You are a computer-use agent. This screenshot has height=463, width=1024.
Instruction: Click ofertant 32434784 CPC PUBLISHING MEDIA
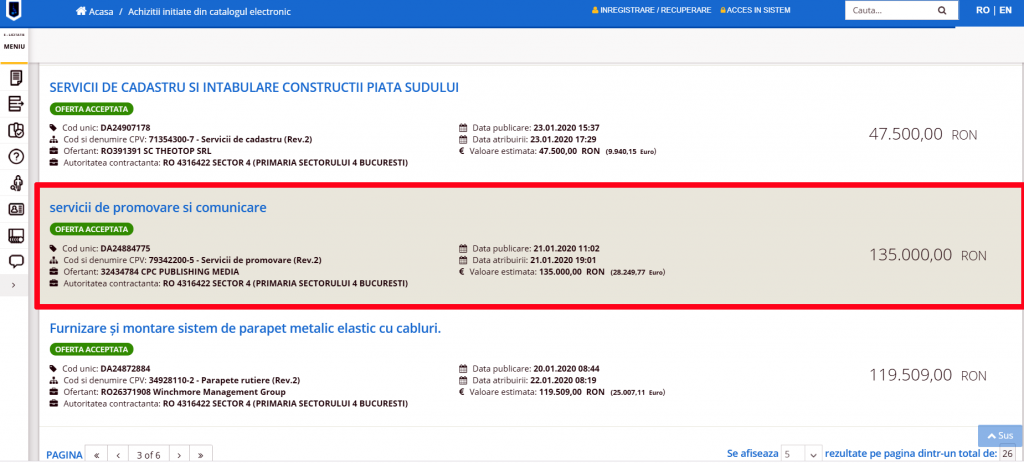pos(168,271)
